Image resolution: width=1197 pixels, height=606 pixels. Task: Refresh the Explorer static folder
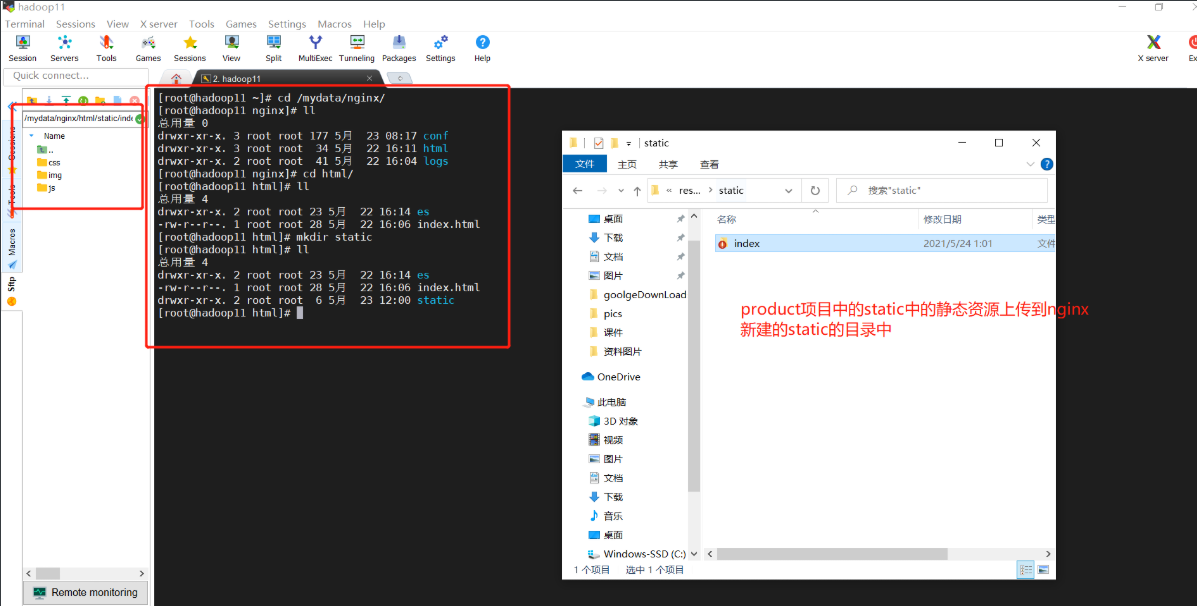[815, 191]
